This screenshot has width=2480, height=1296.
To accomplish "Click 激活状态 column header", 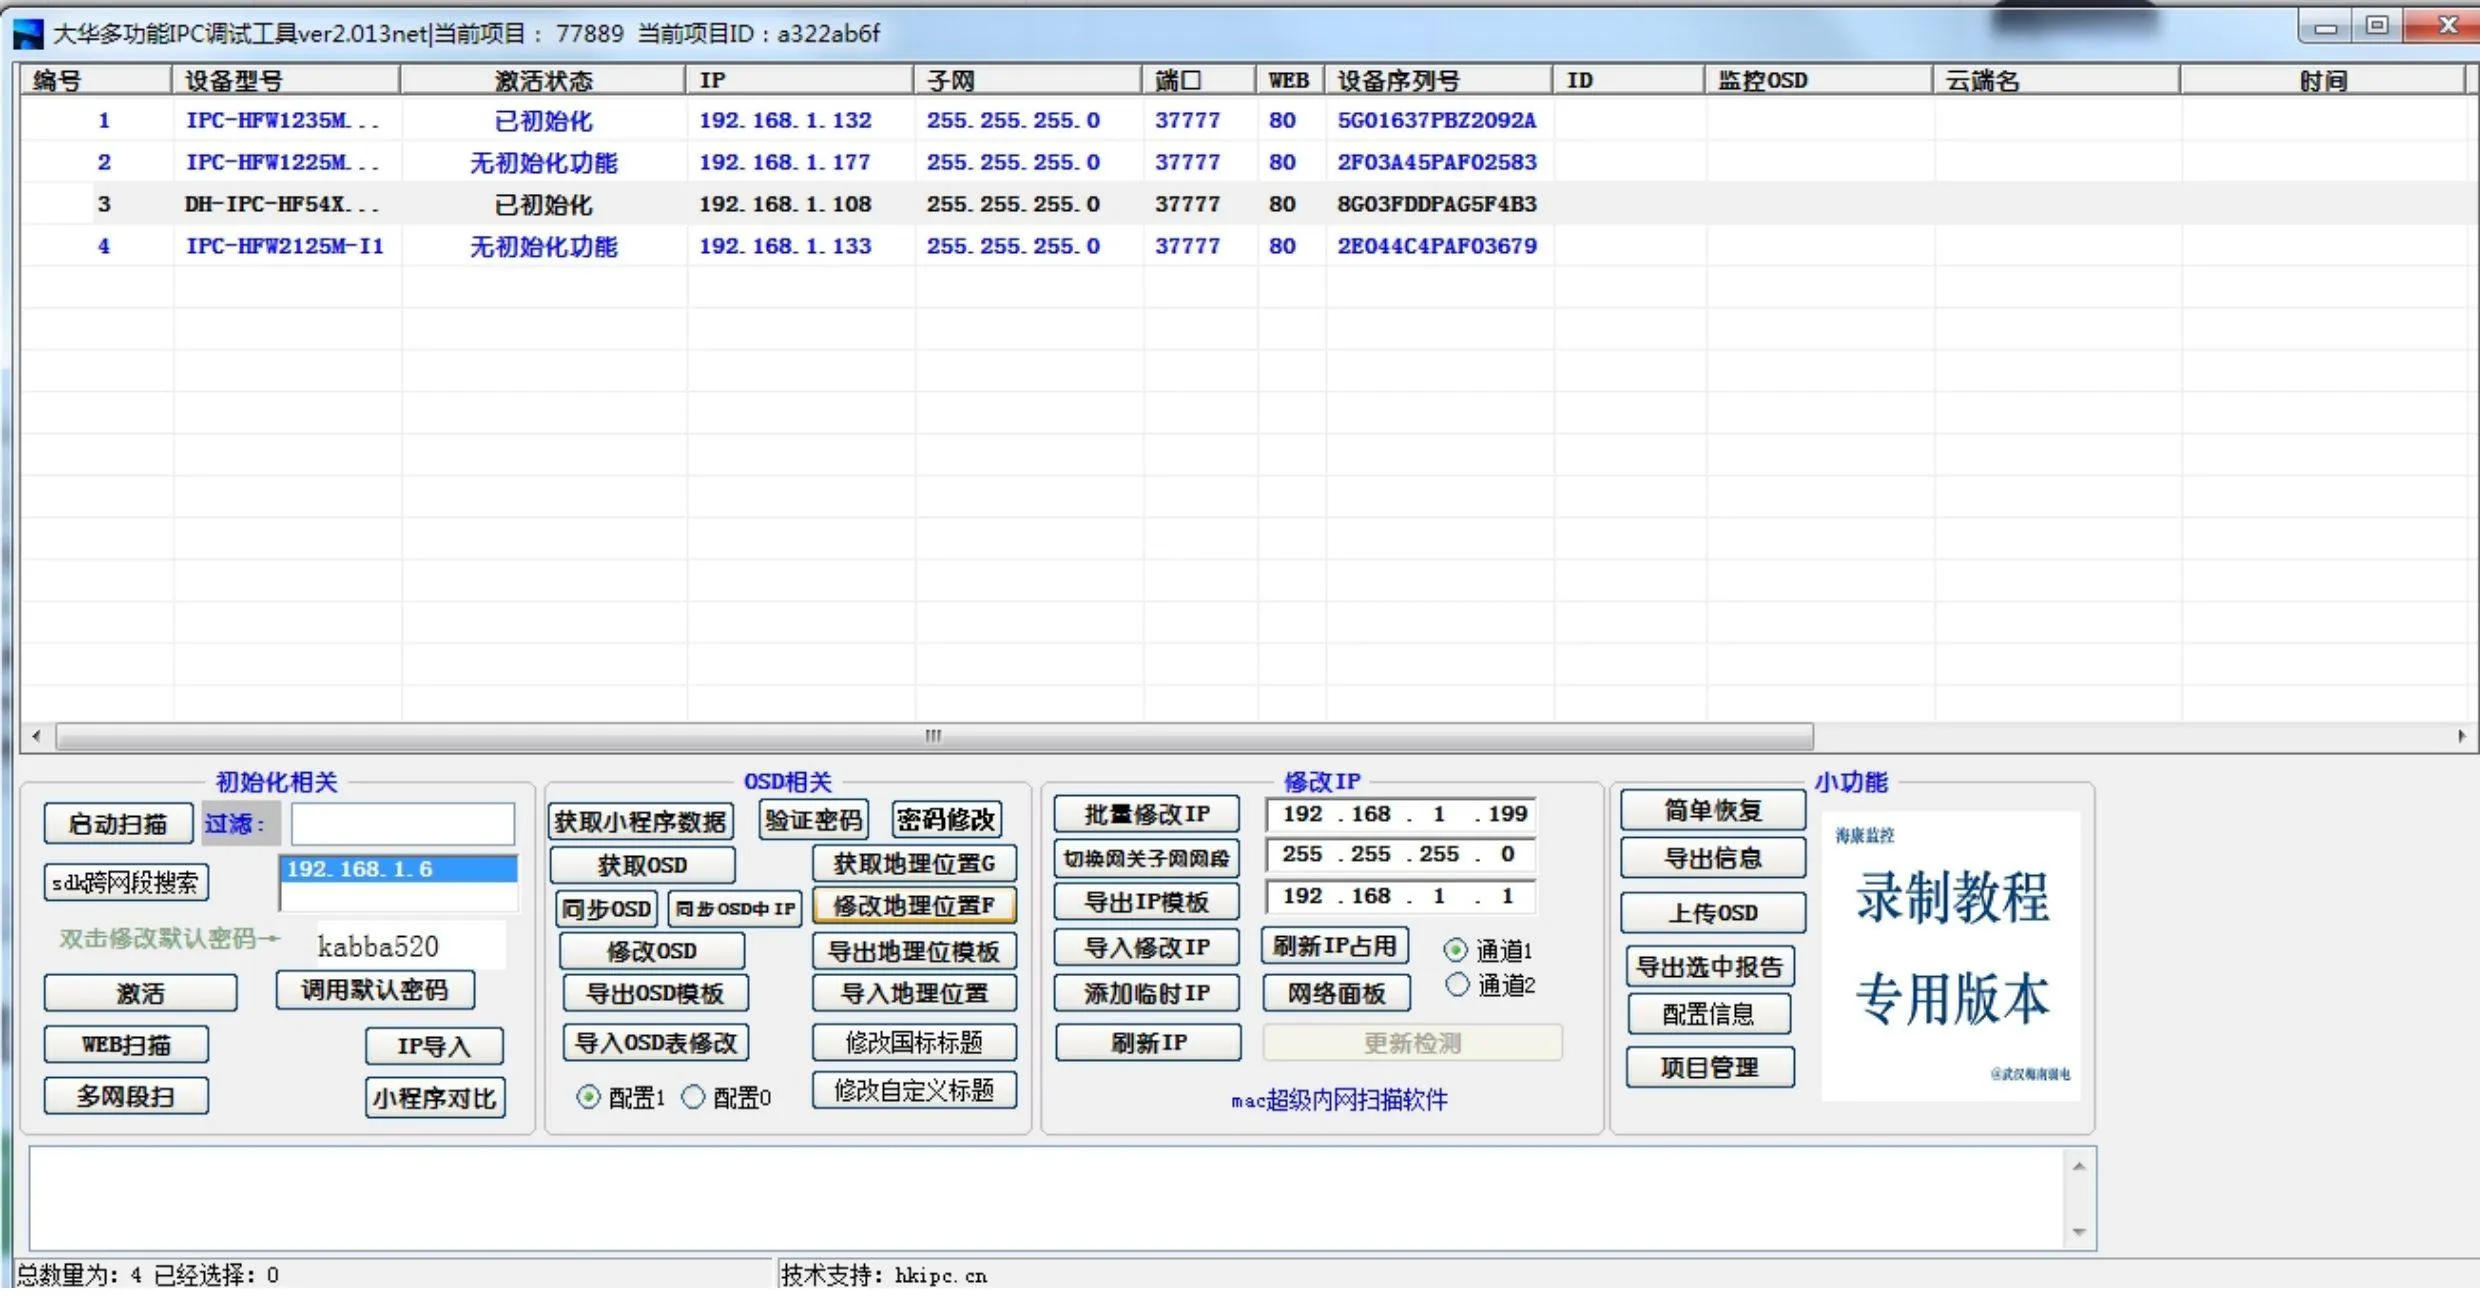I will coord(543,81).
